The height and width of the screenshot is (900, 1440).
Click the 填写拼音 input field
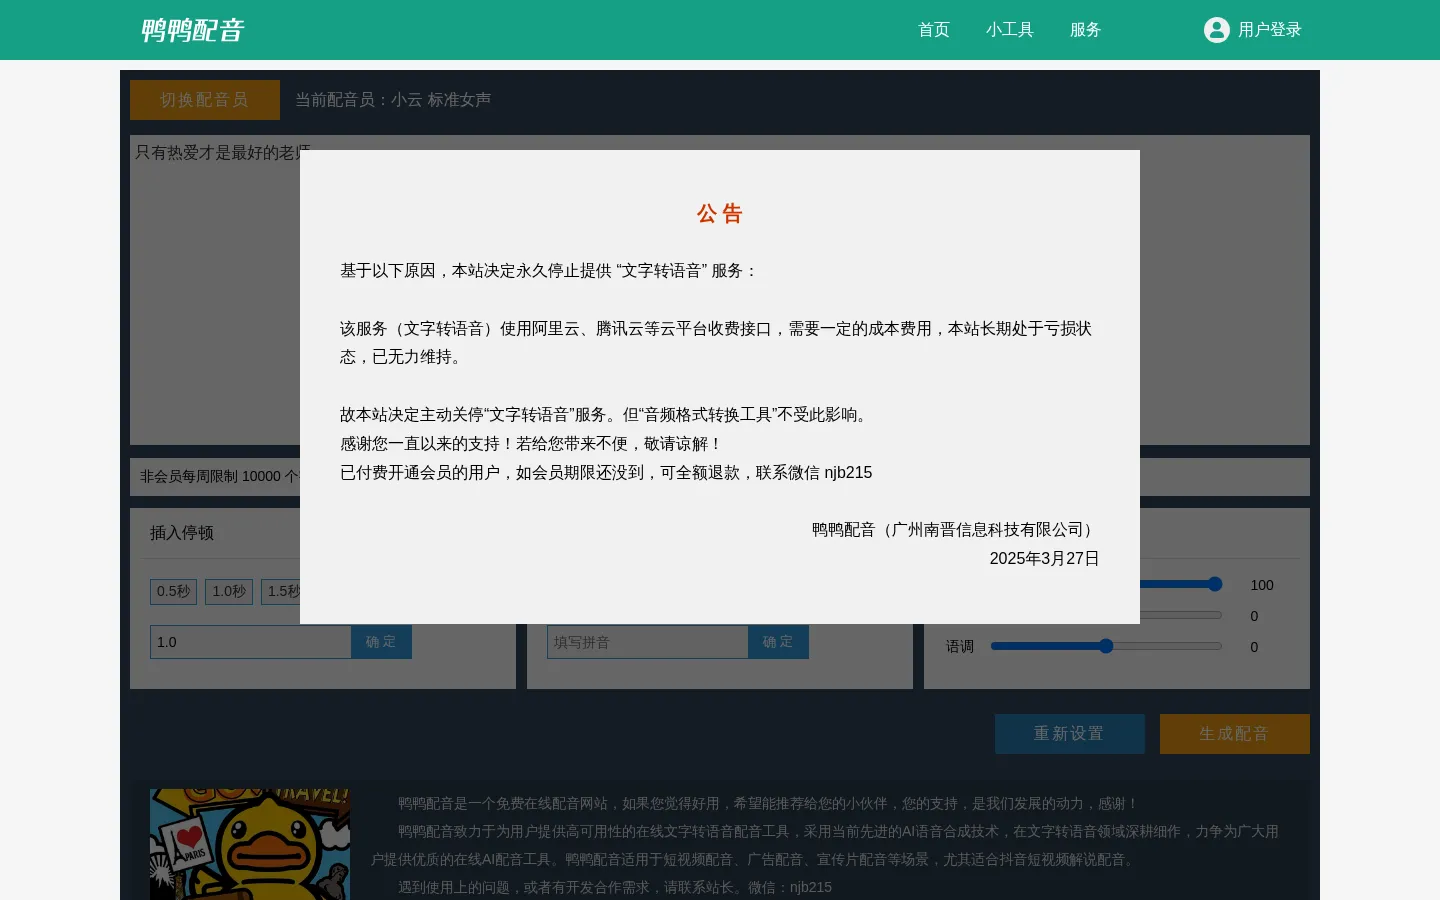pyautogui.click(x=647, y=642)
